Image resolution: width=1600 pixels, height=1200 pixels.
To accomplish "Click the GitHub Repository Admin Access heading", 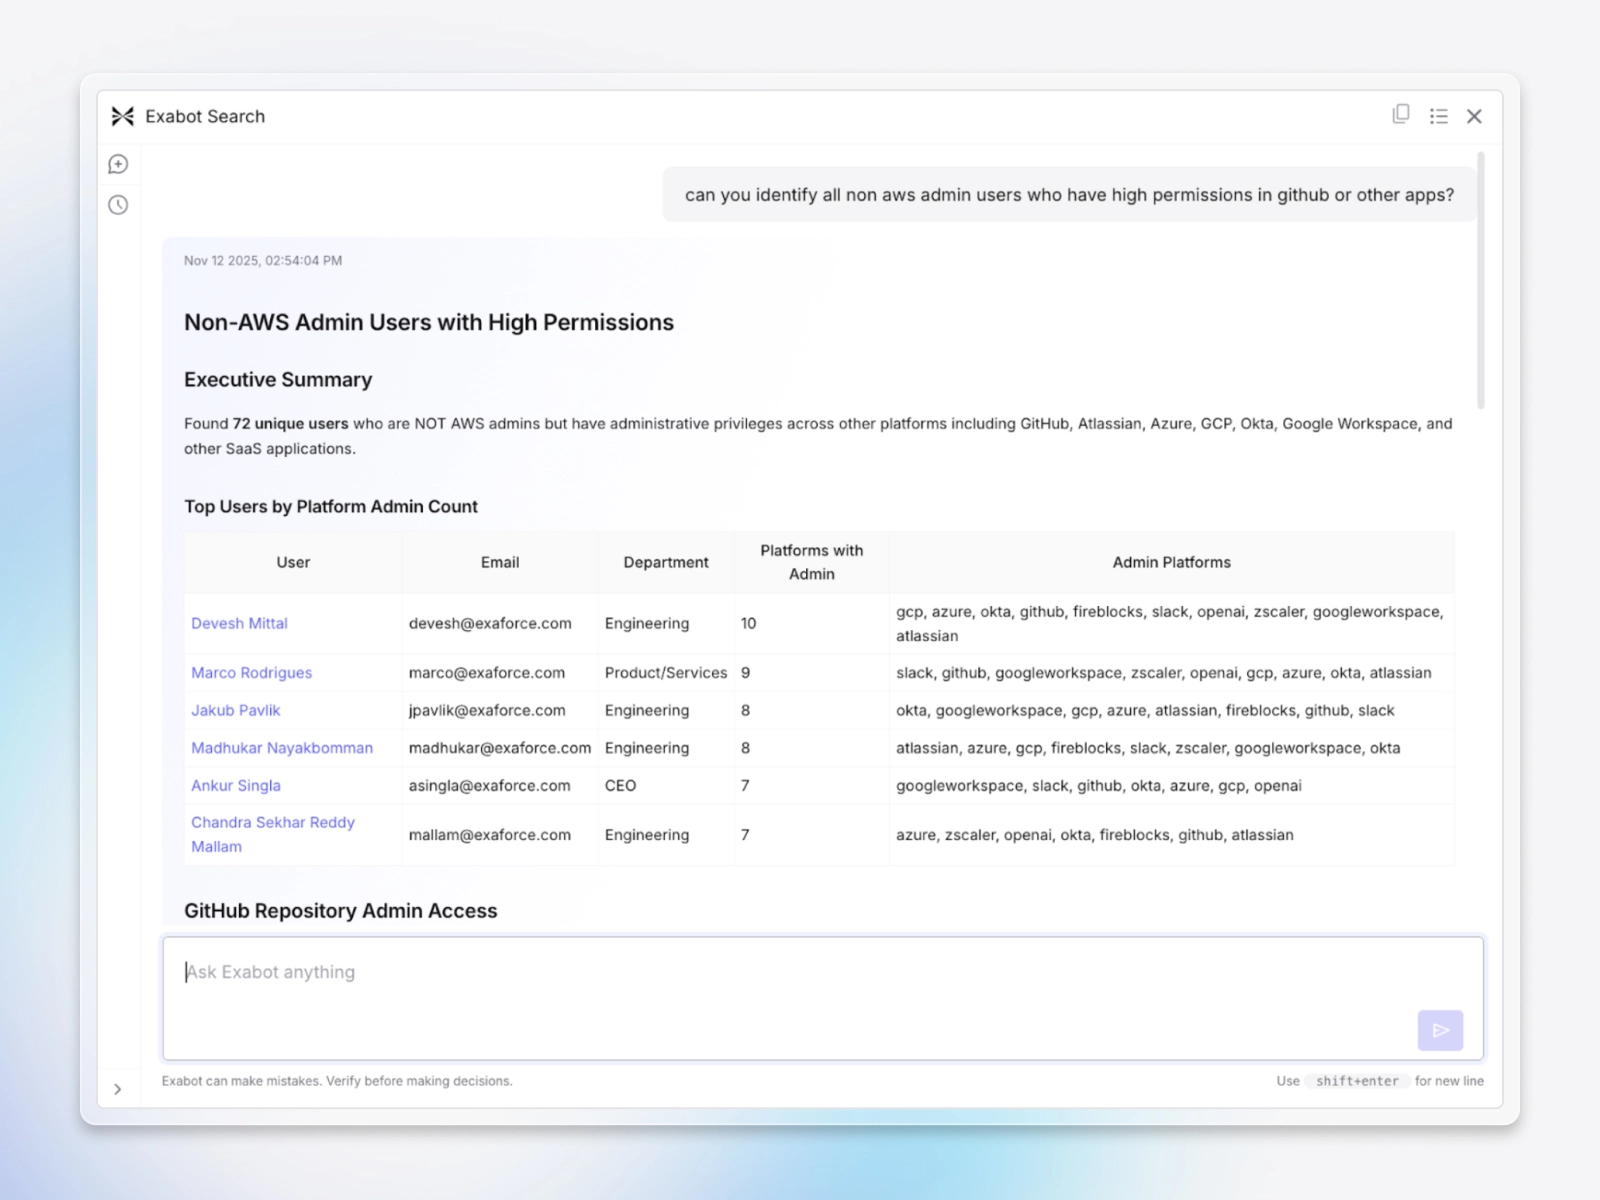I will pos(340,911).
